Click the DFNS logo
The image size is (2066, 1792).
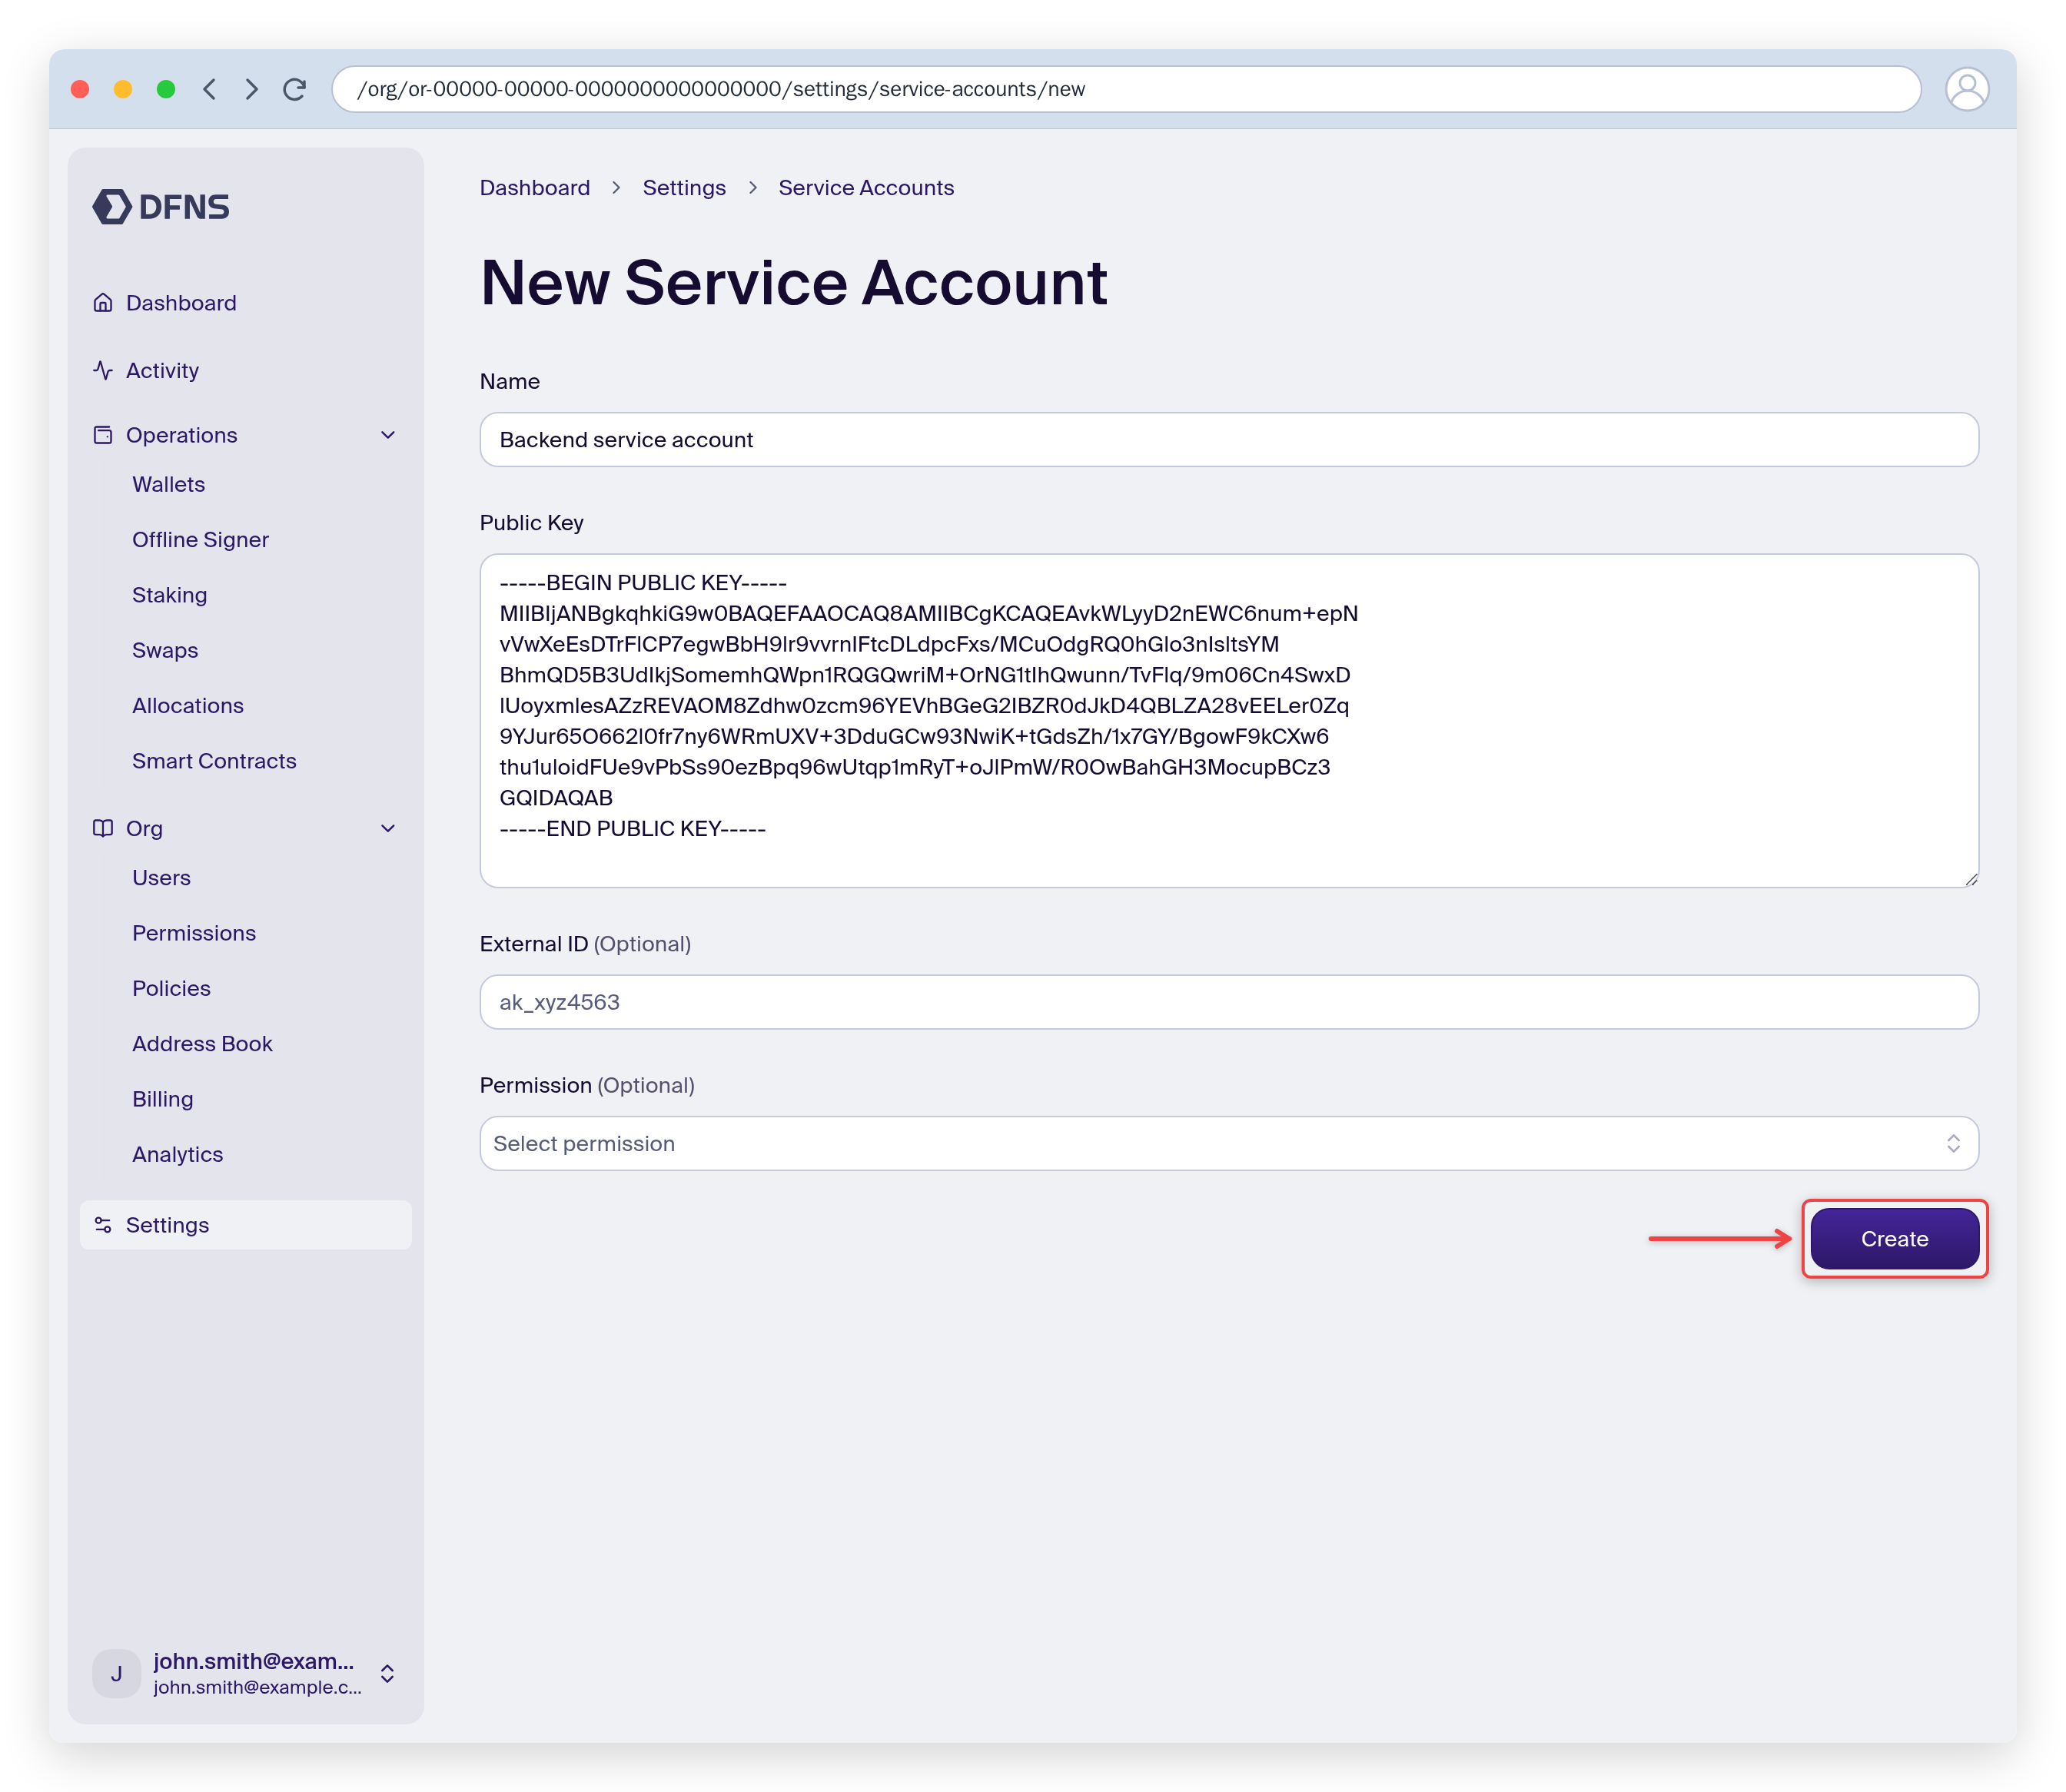click(160, 207)
